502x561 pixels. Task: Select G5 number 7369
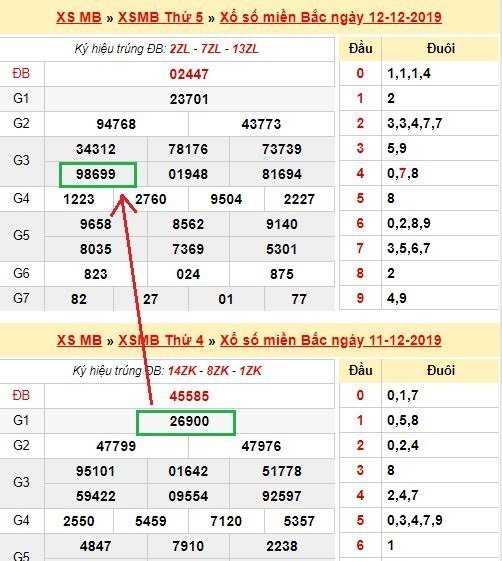188,249
